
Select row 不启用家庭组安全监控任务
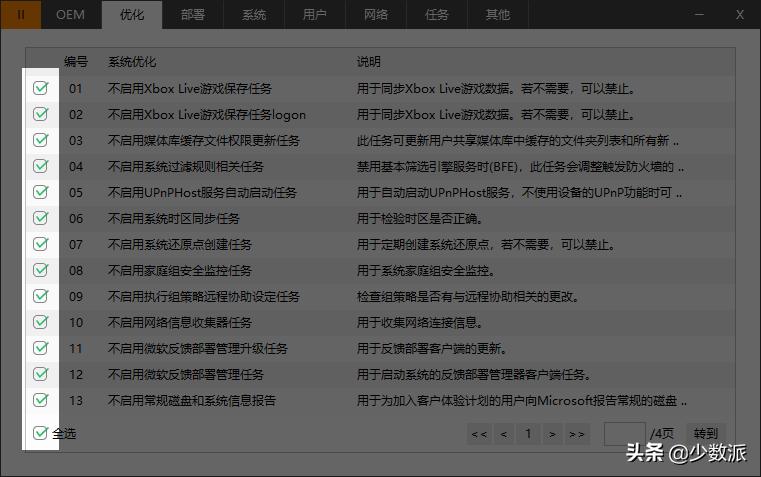(380, 270)
